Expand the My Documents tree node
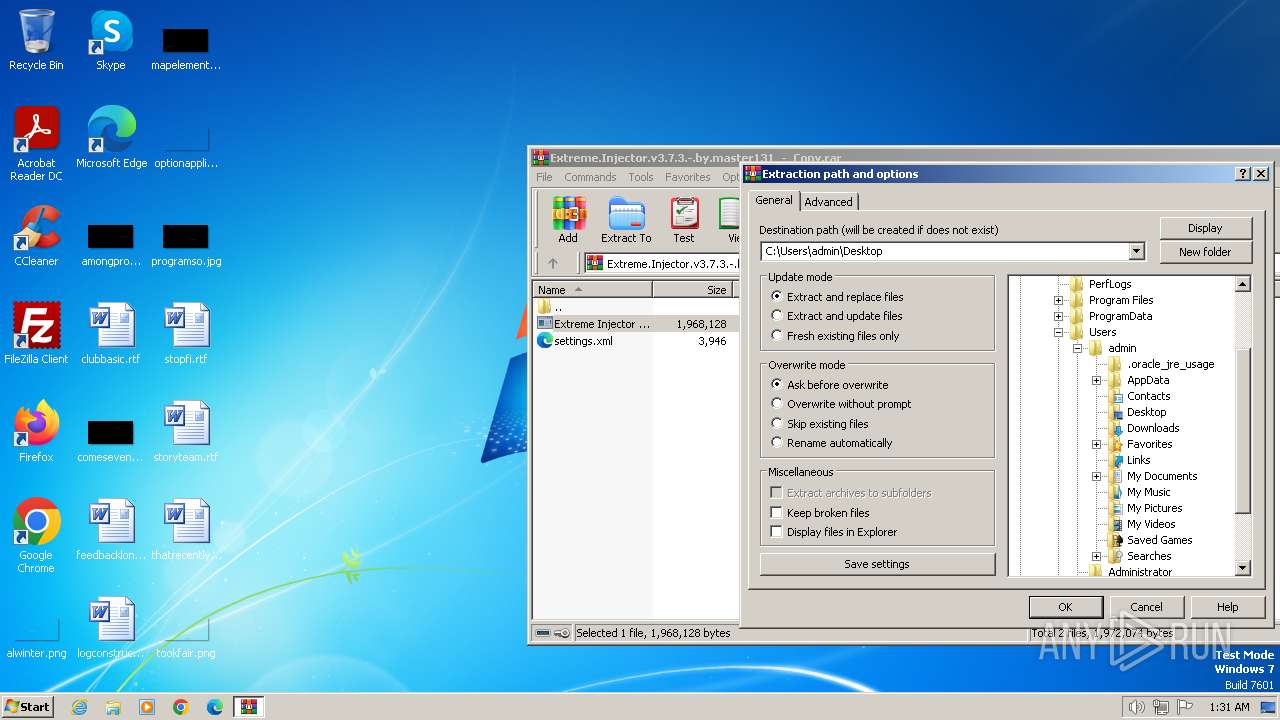1280x720 pixels. pyautogui.click(x=1096, y=476)
